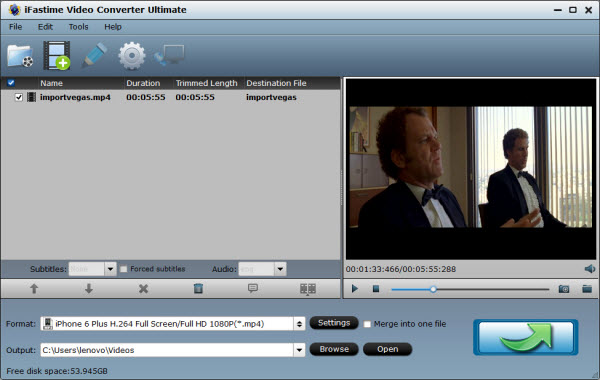Click the film strip icon beside importvegas.mp4
Viewport: 600px width, 380px height.
[x=32, y=97]
